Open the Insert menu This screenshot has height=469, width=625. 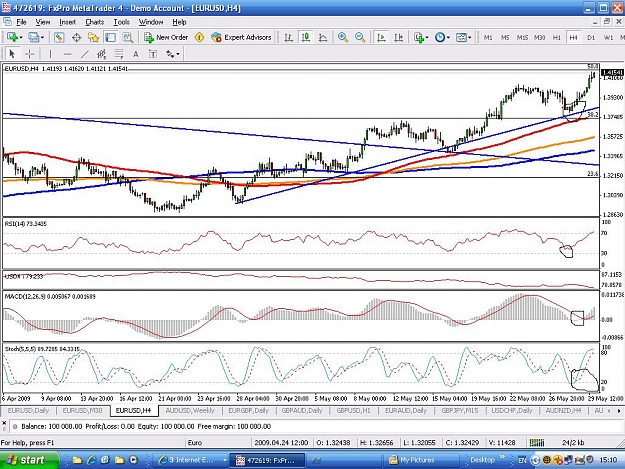coord(67,22)
